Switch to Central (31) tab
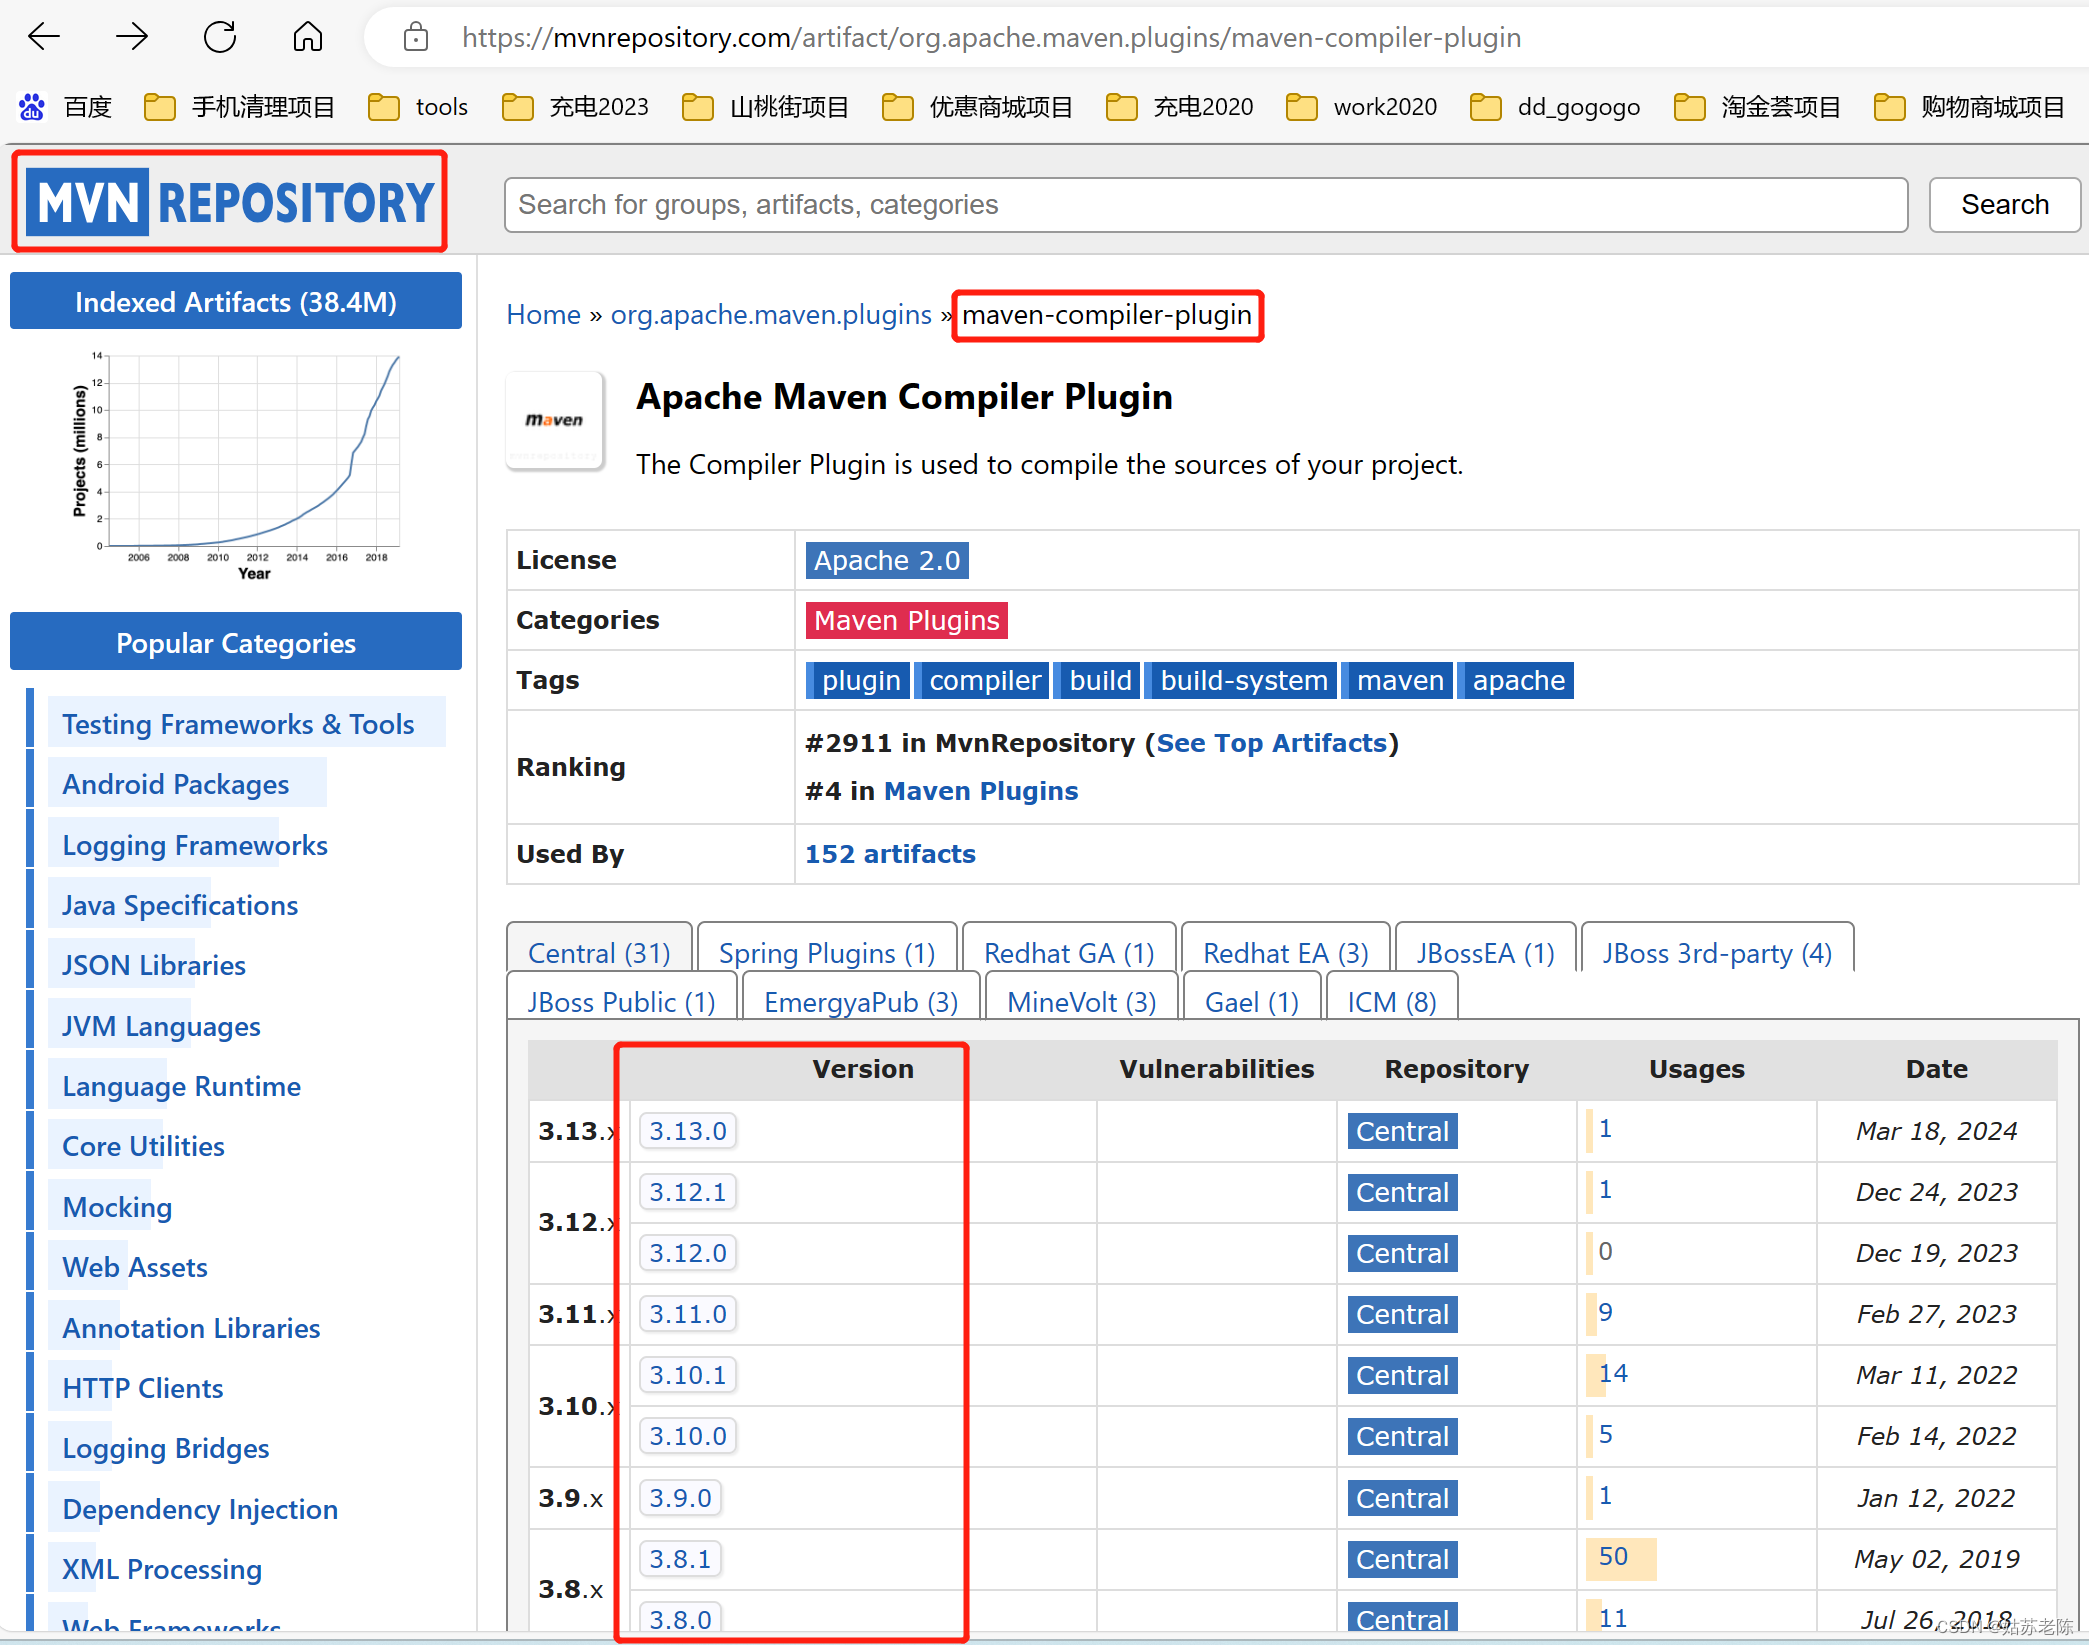The height and width of the screenshot is (1645, 2089). click(x=599, y=951)
